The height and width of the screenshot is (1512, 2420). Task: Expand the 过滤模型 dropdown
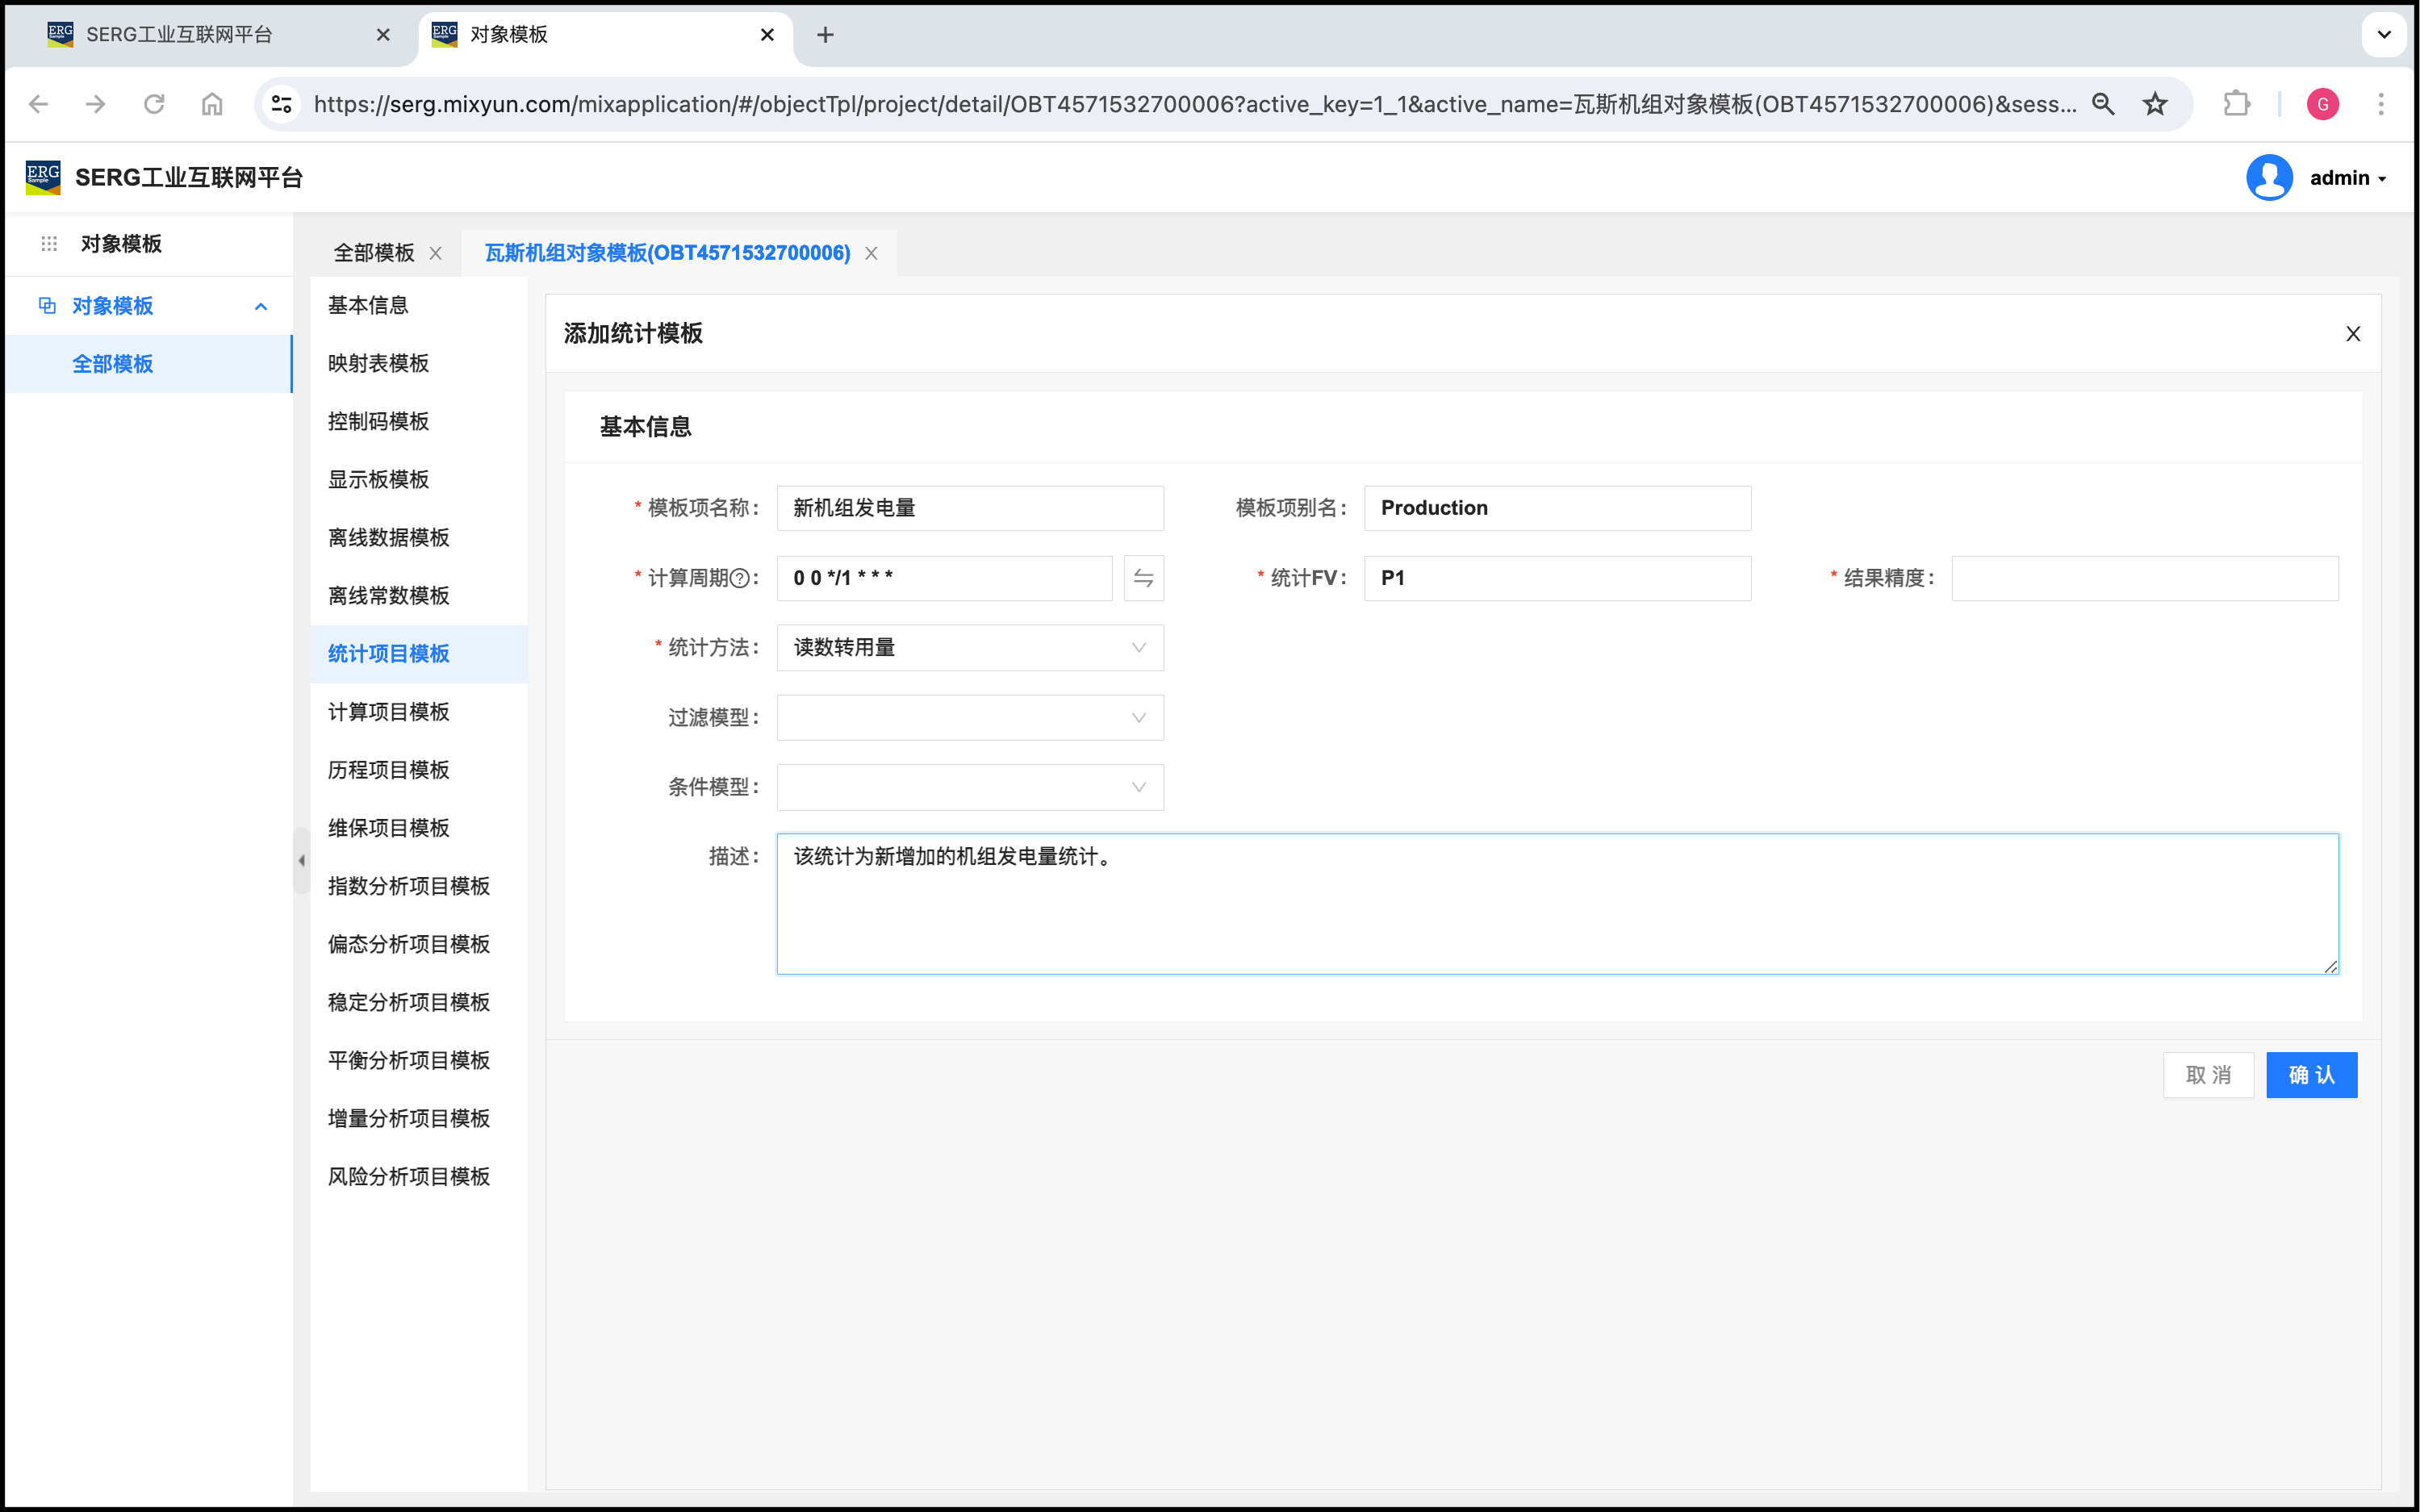click(969, 718)
